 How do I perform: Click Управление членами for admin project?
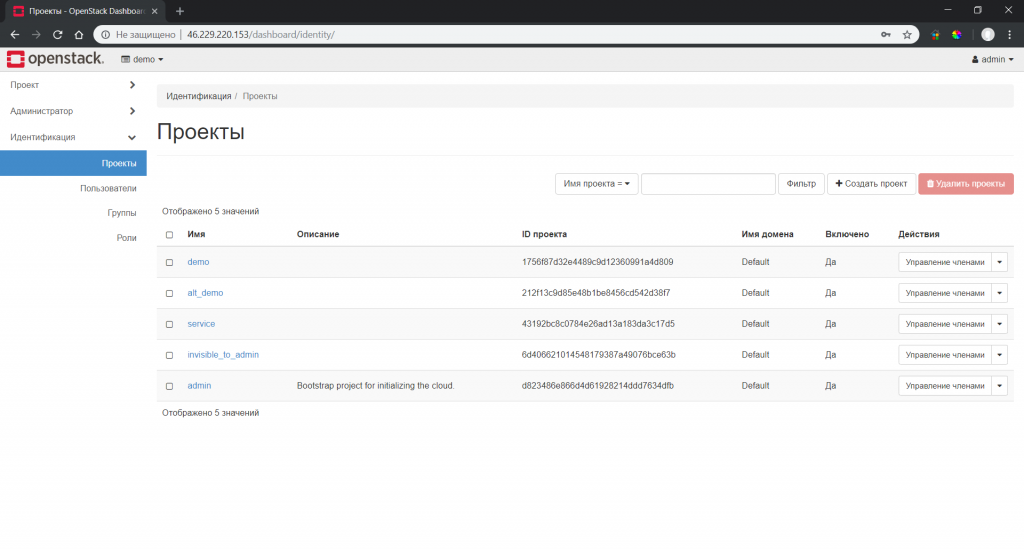tap(944, 386)
